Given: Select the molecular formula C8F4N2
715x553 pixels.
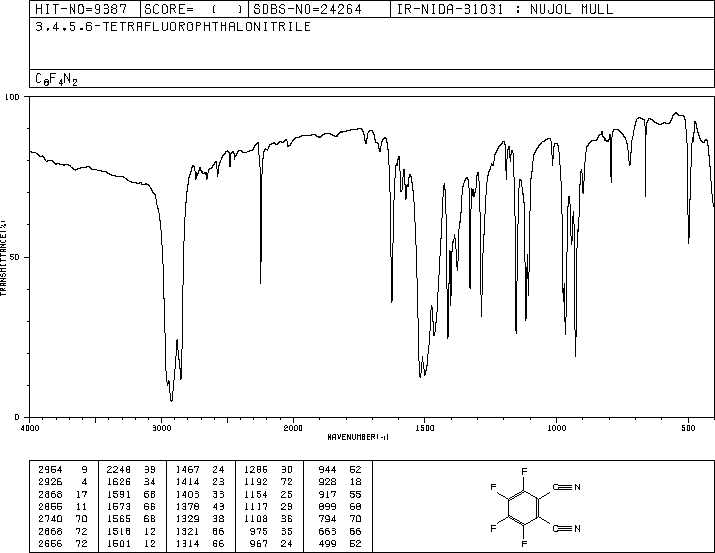Looking at the screenshot, I should [56, 79].
